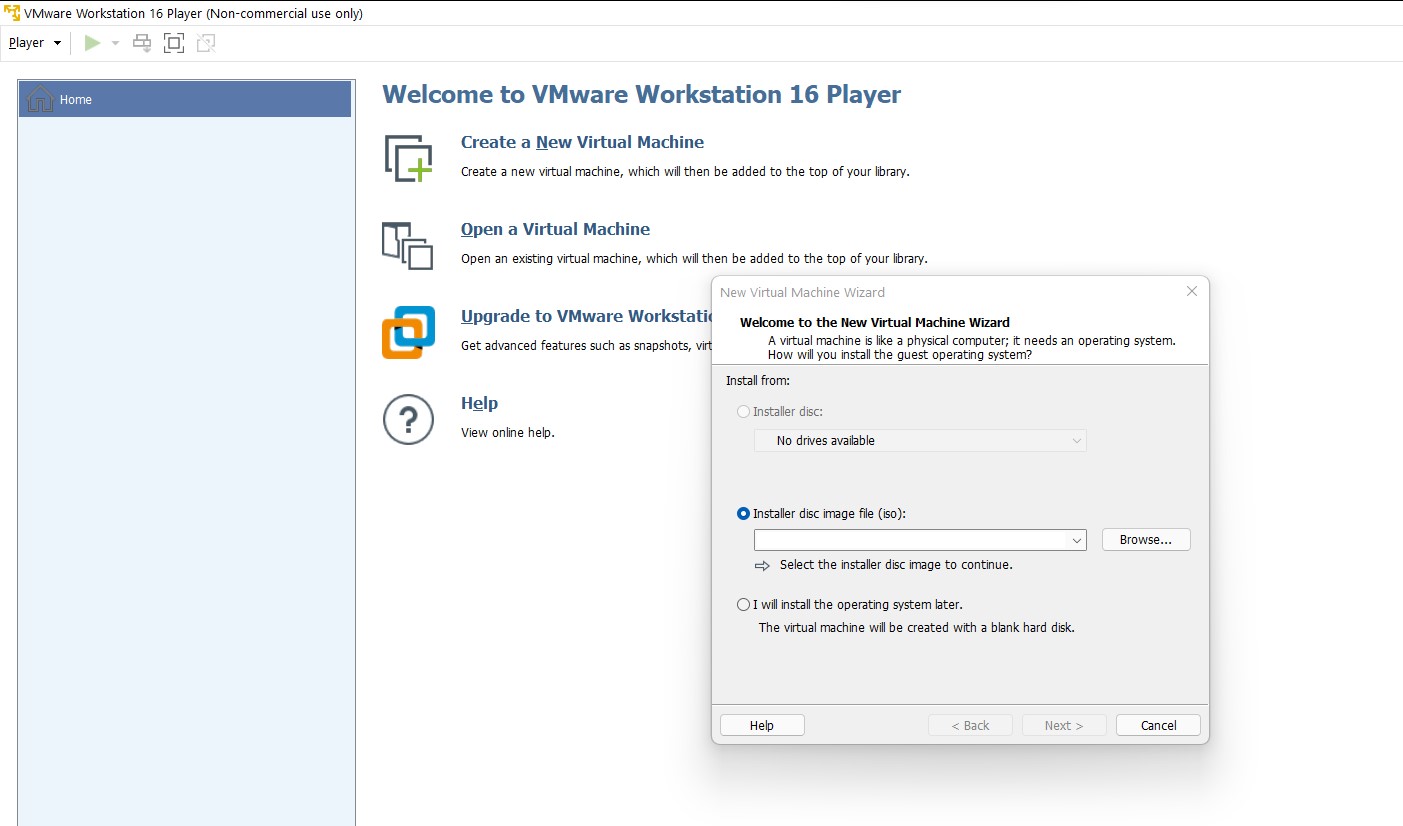Open the Player menu
Screen dimensions: 1403x826
[34, 43]
